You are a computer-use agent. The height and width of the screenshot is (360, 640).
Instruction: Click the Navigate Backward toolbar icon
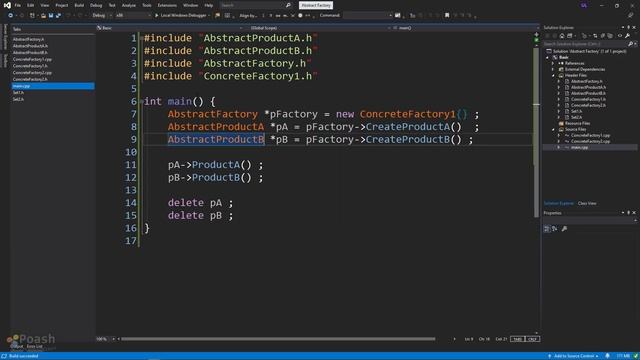point(10,16)
